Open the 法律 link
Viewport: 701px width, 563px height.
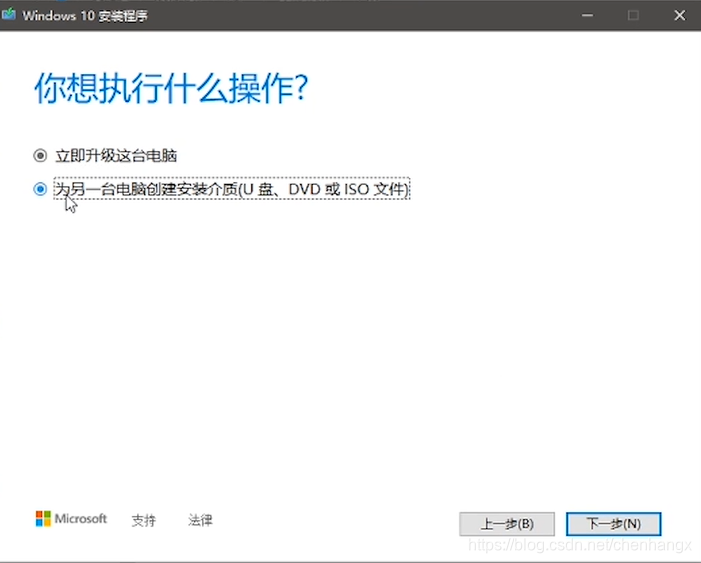(200, 520)
